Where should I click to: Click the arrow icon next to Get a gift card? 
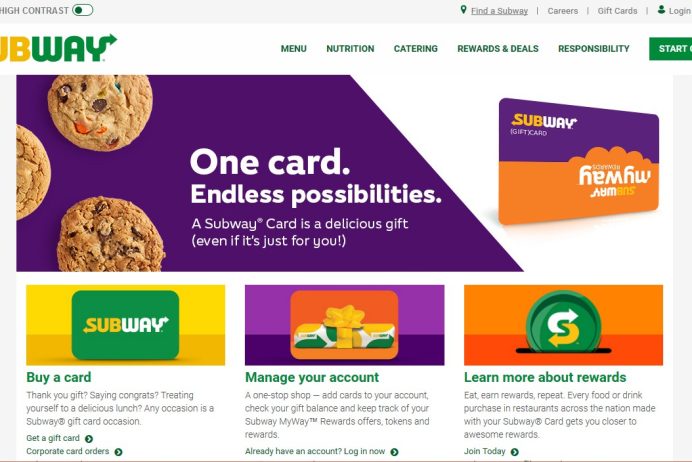coord(89,439)
